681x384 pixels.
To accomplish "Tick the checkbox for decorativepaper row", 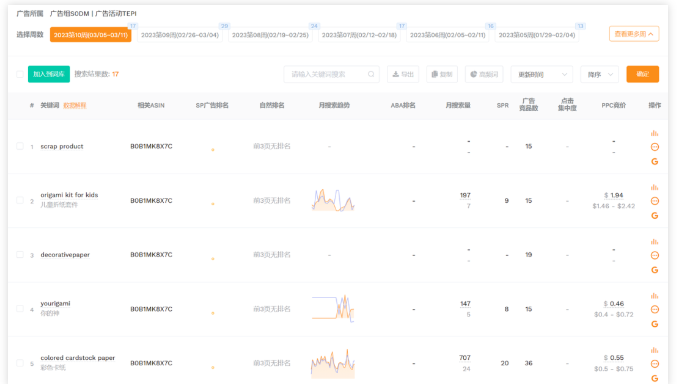I will click(20, 255).
